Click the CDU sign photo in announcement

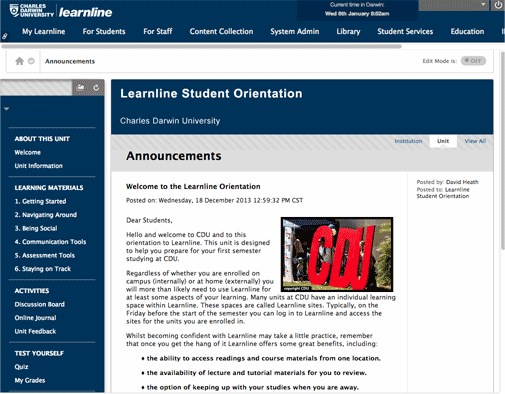coord(337,254)
